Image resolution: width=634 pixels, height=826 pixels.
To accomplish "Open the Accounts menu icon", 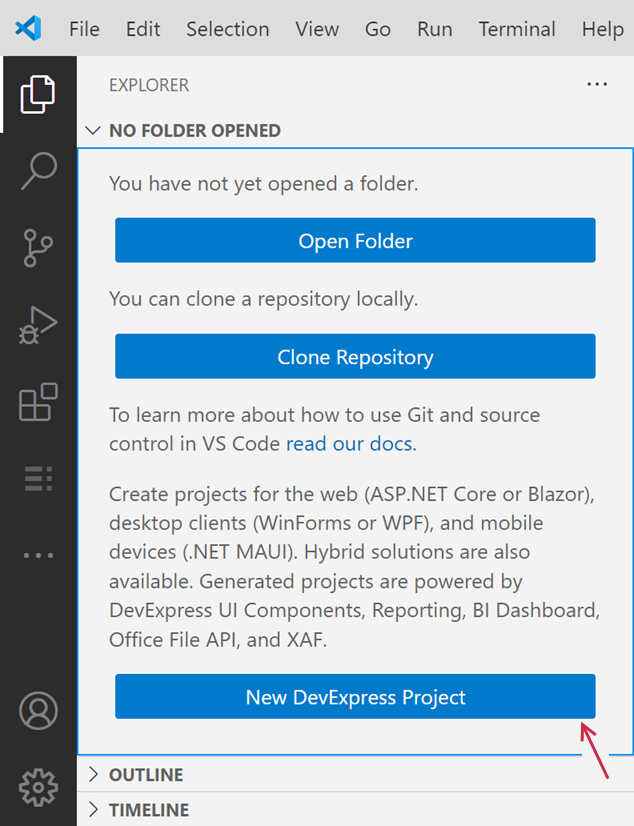I will [38, 711].
